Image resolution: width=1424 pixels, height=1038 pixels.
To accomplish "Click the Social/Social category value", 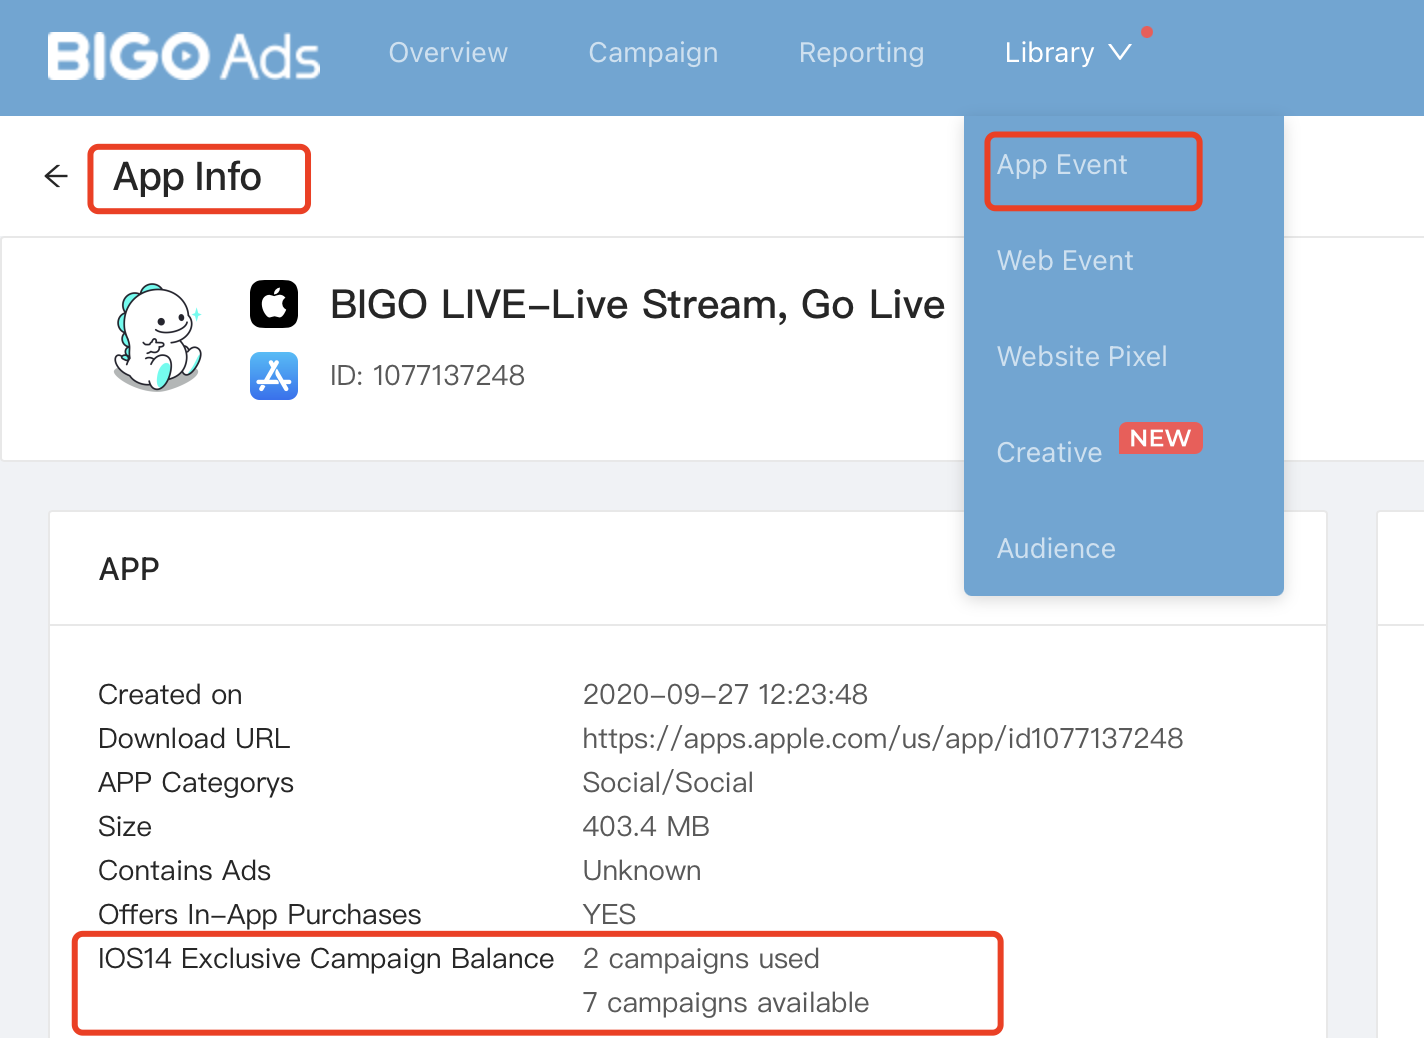I will click(x=668, y=783).
